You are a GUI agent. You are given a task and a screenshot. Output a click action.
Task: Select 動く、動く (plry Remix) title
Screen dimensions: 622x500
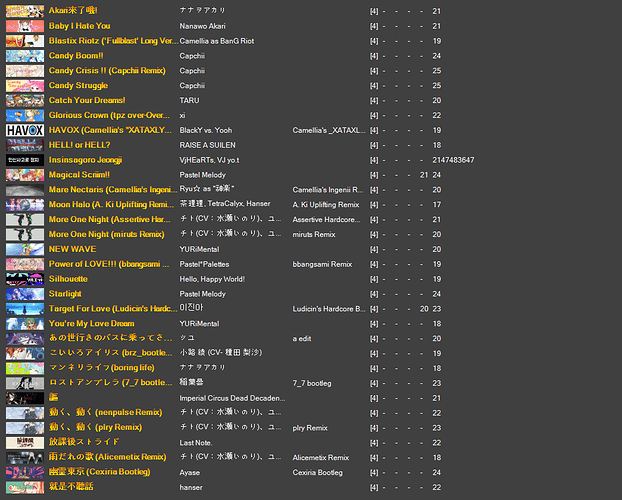tap(95, 428)
